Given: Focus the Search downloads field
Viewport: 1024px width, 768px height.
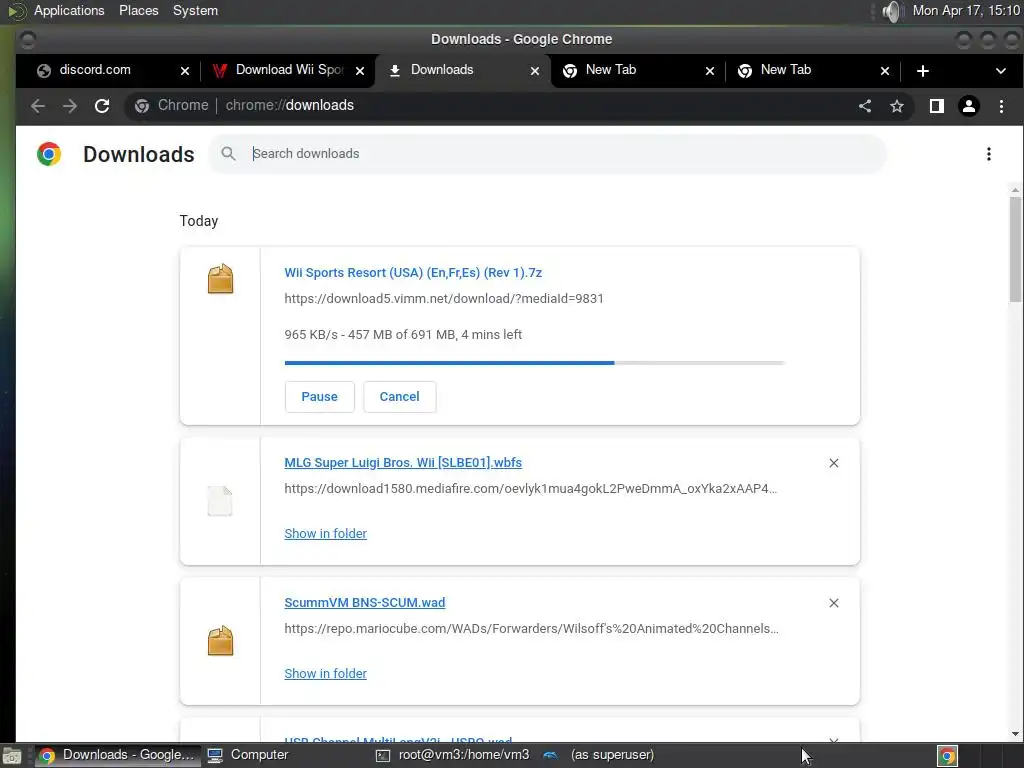Looking at the screenshot, I should [549, 153].
